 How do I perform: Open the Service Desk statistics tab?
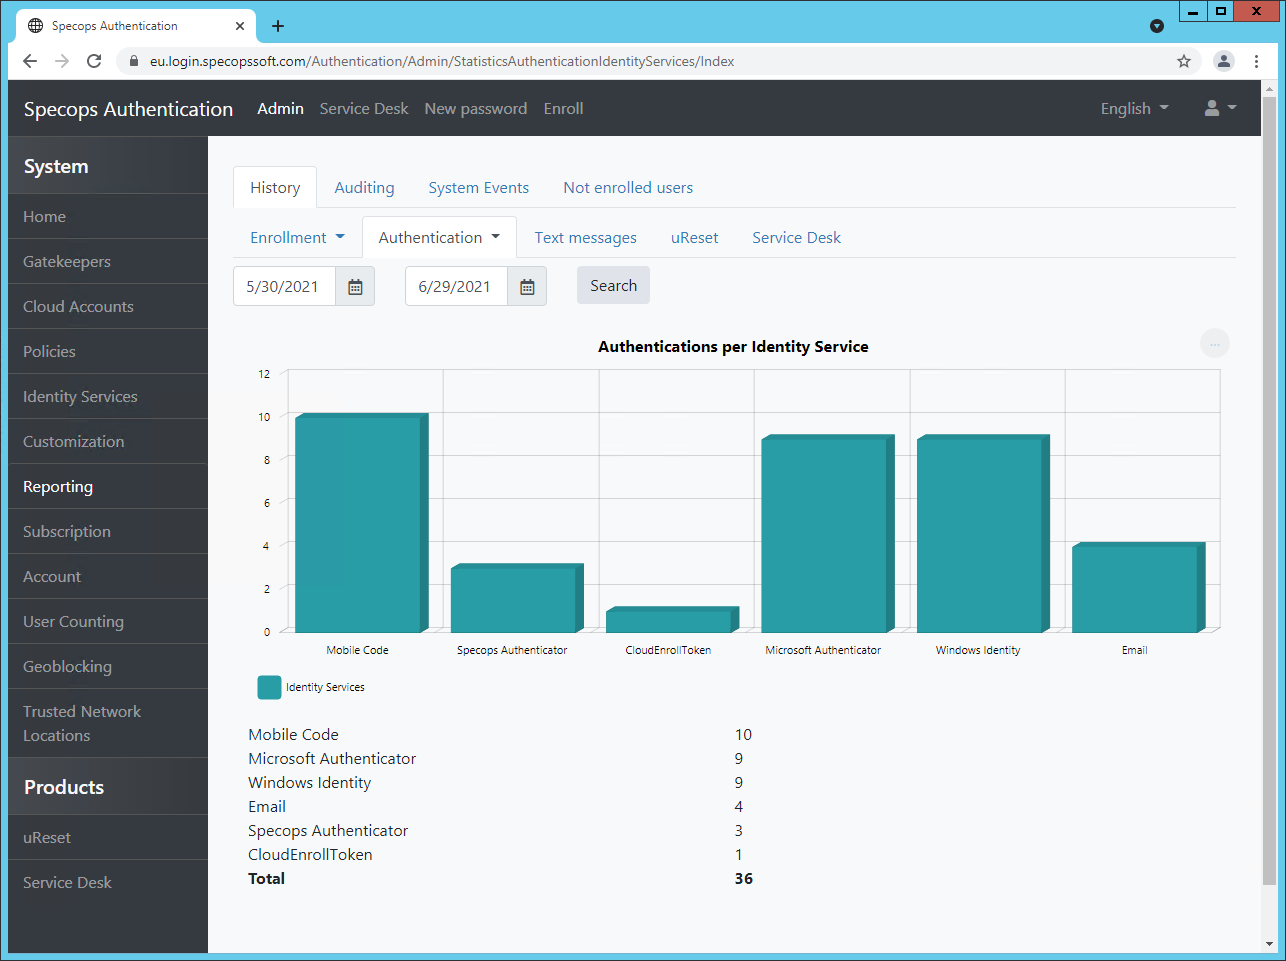797,238
